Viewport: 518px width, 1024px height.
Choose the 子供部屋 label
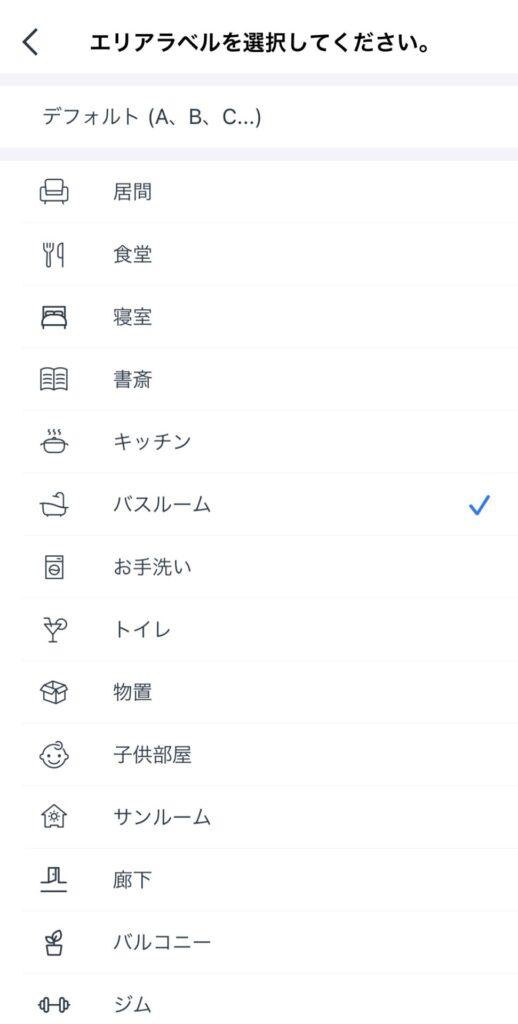pyautogui.click(x=152, y=755)
